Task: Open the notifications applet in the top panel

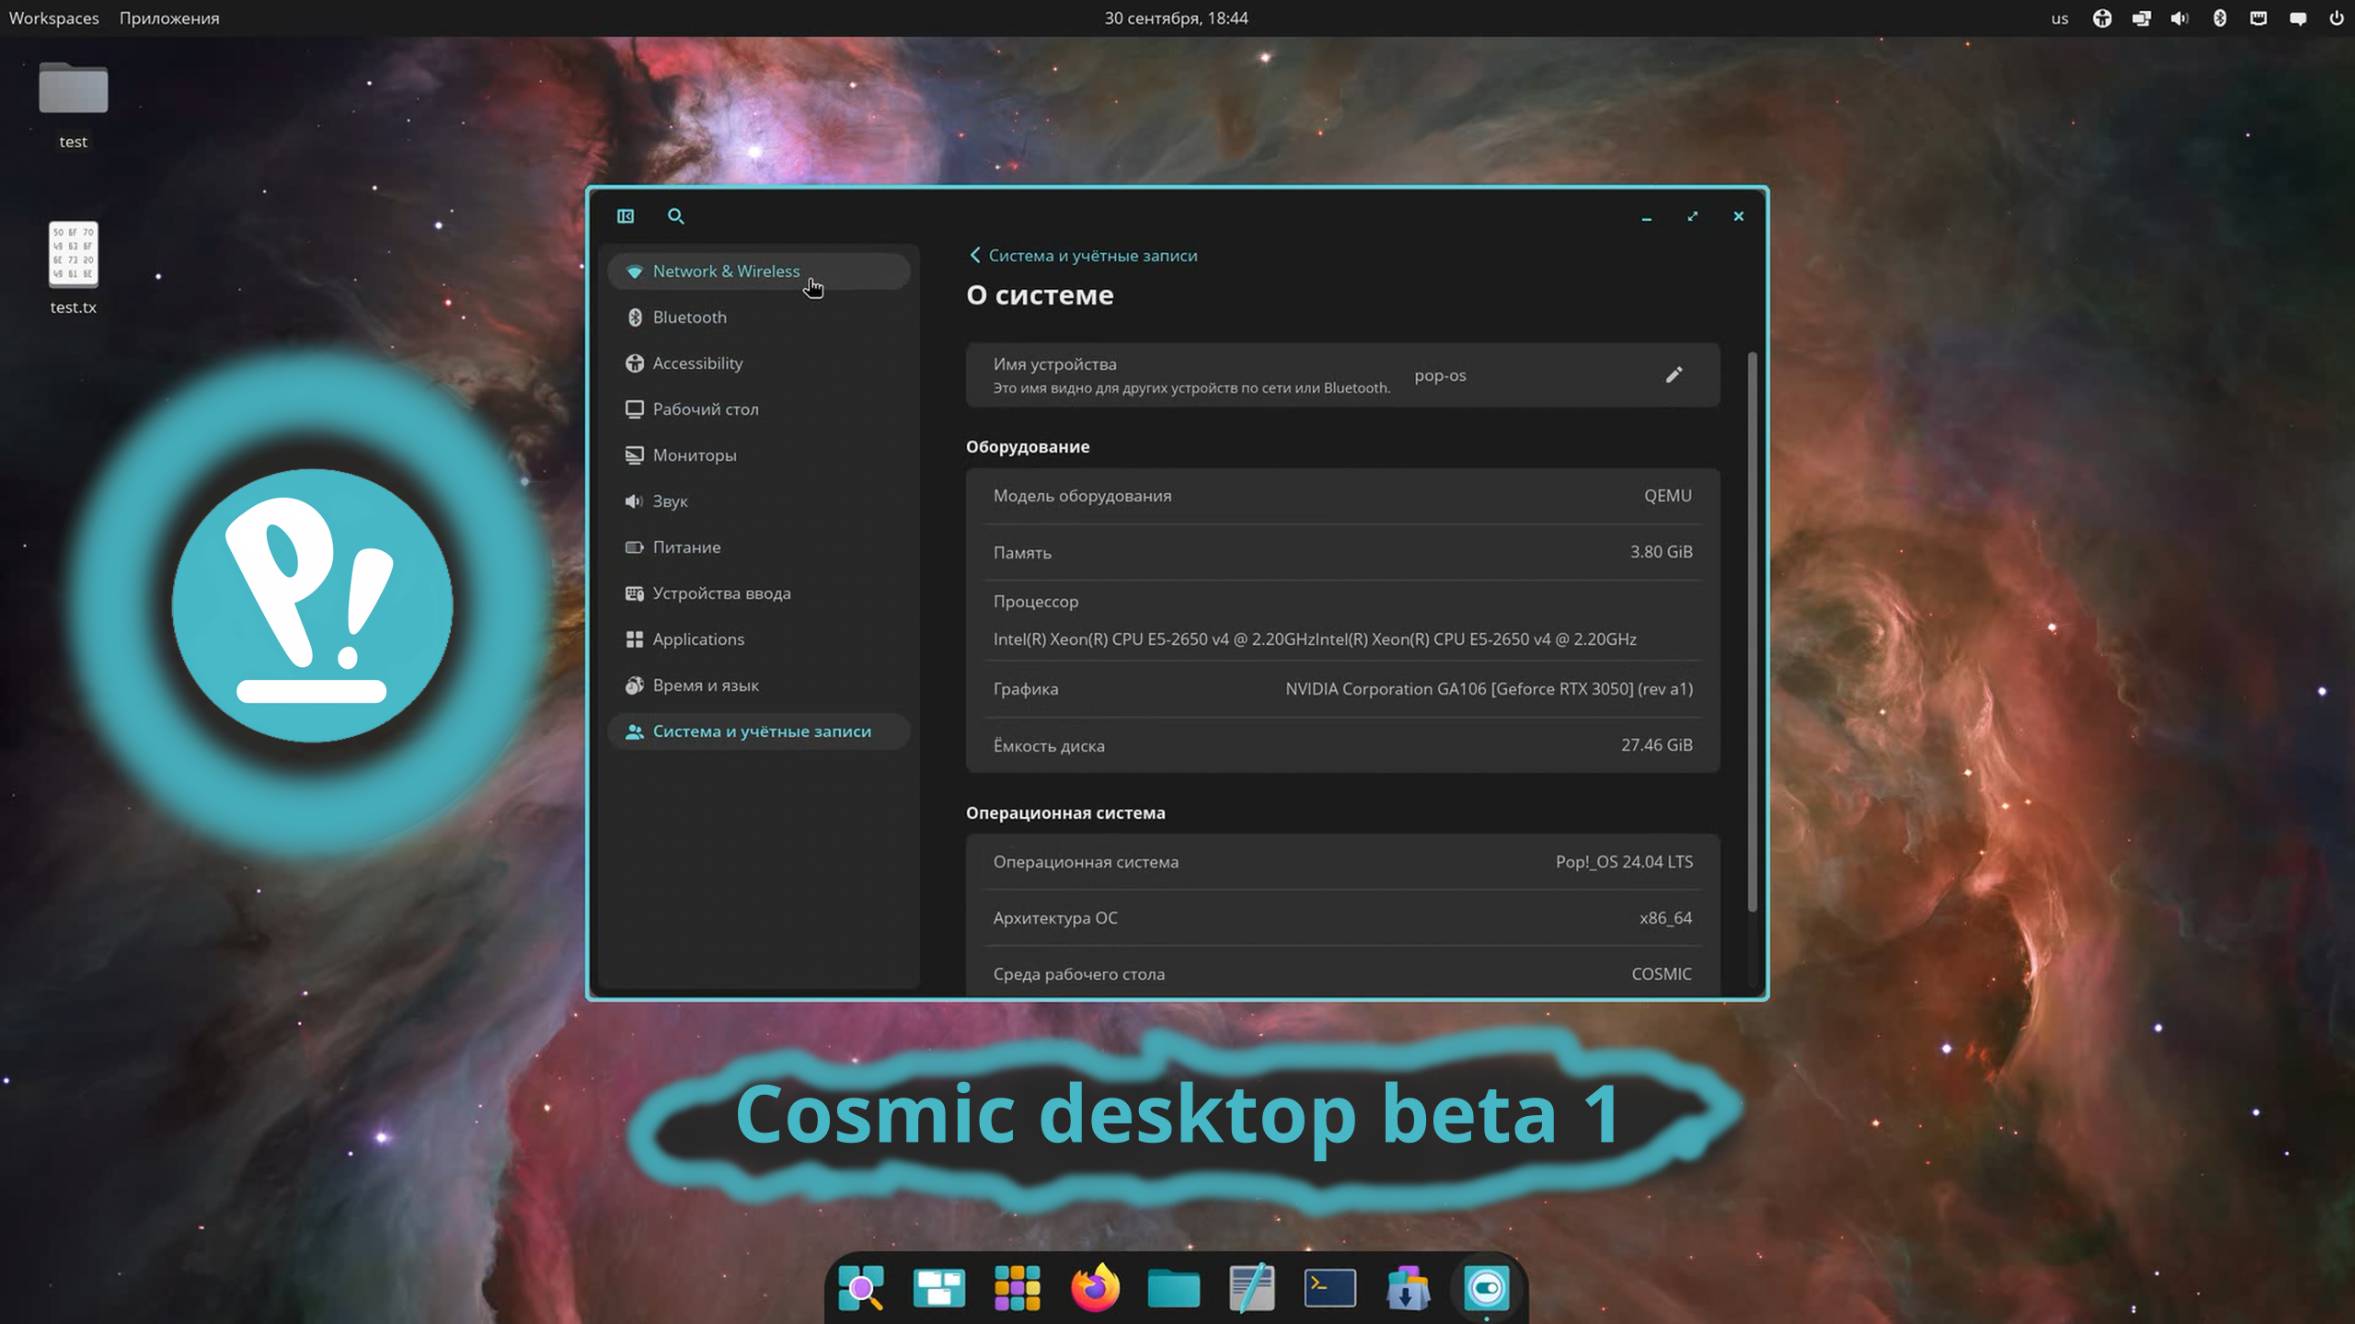Action: point(2298,17)
